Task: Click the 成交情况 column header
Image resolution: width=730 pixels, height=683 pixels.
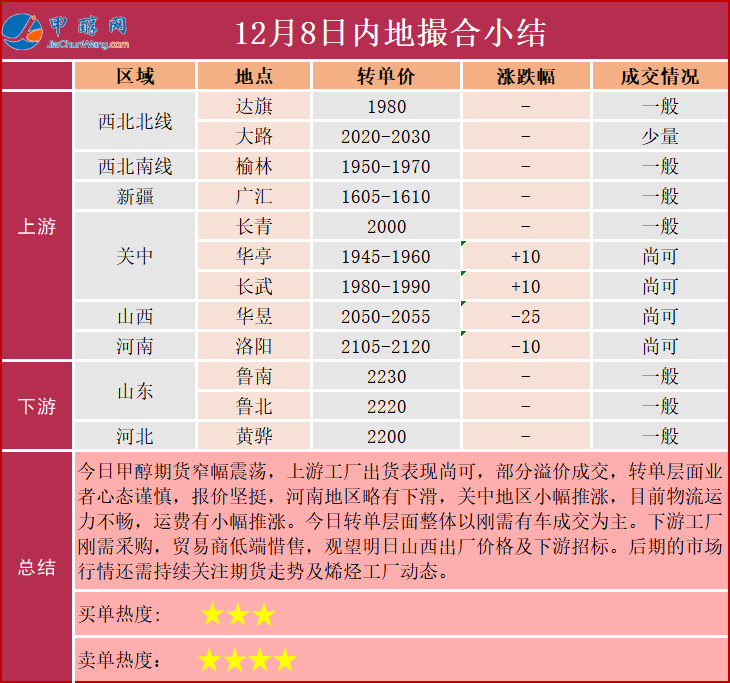Action: (659, 77)
